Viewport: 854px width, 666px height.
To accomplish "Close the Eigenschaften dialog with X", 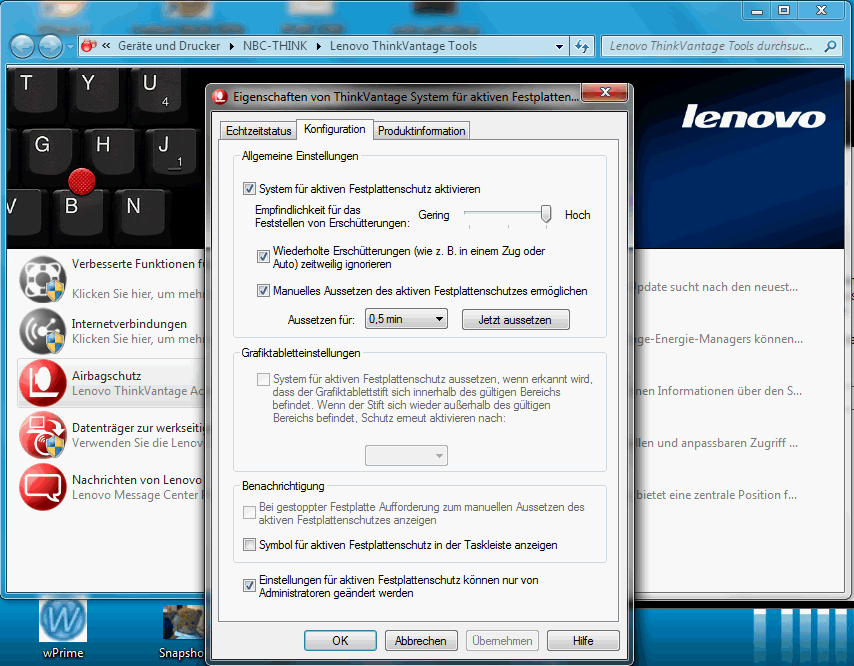I will pos(605,92).
